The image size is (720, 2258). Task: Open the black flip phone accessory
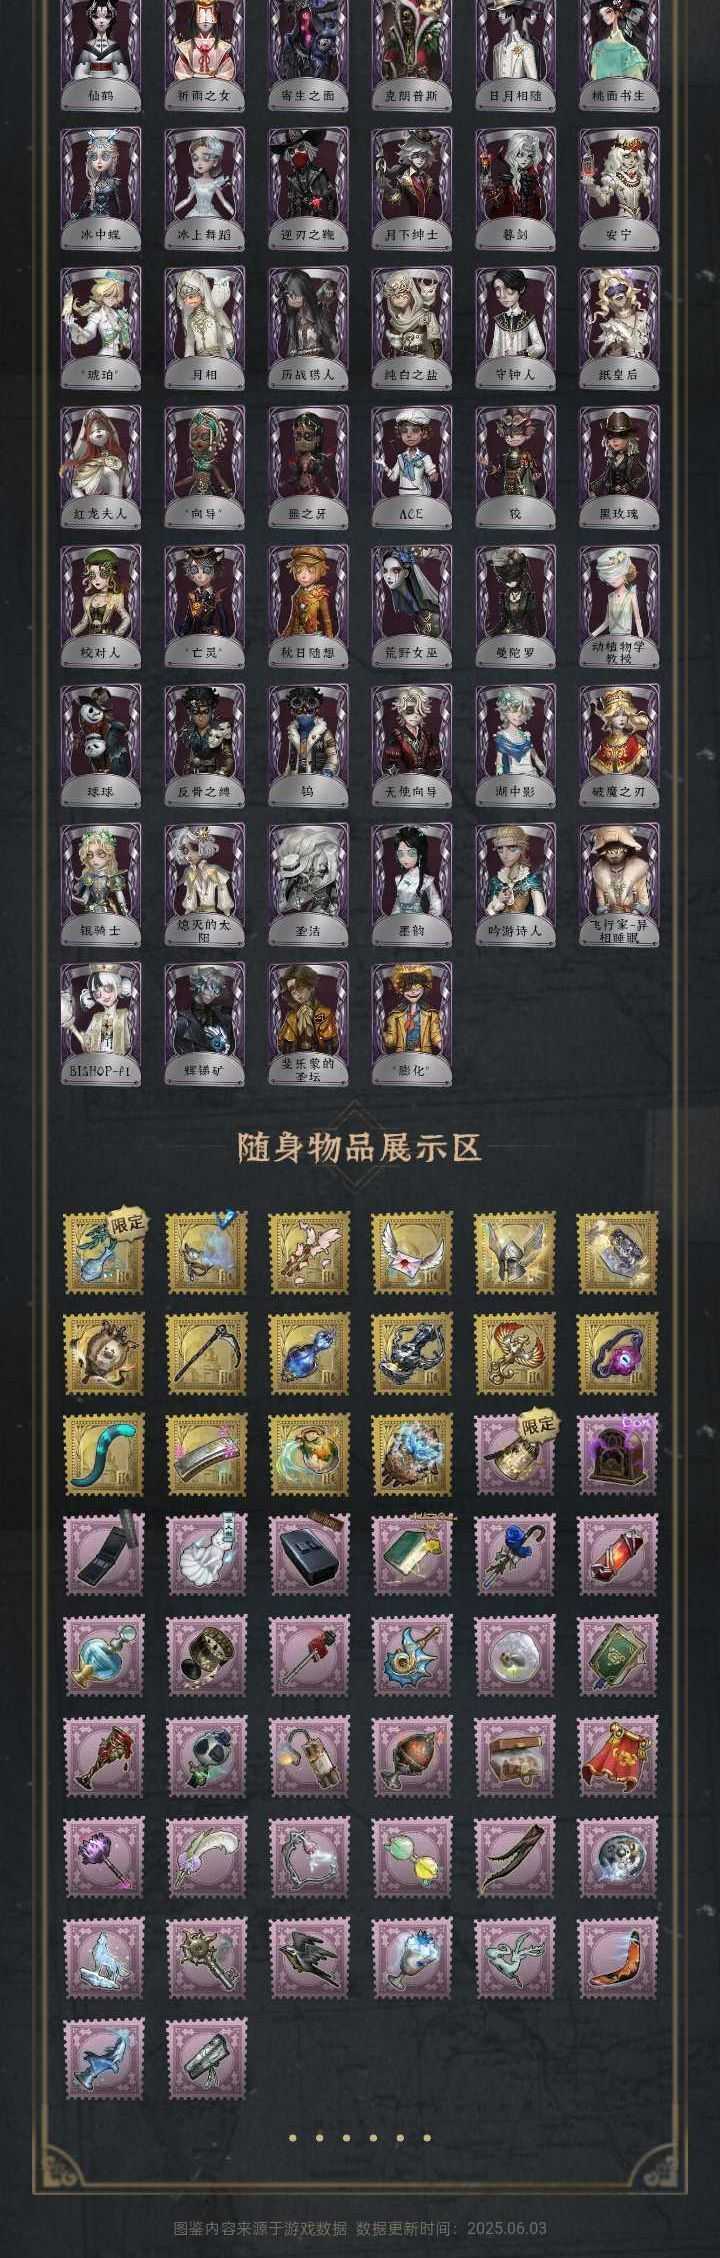tap(103, 1556)
